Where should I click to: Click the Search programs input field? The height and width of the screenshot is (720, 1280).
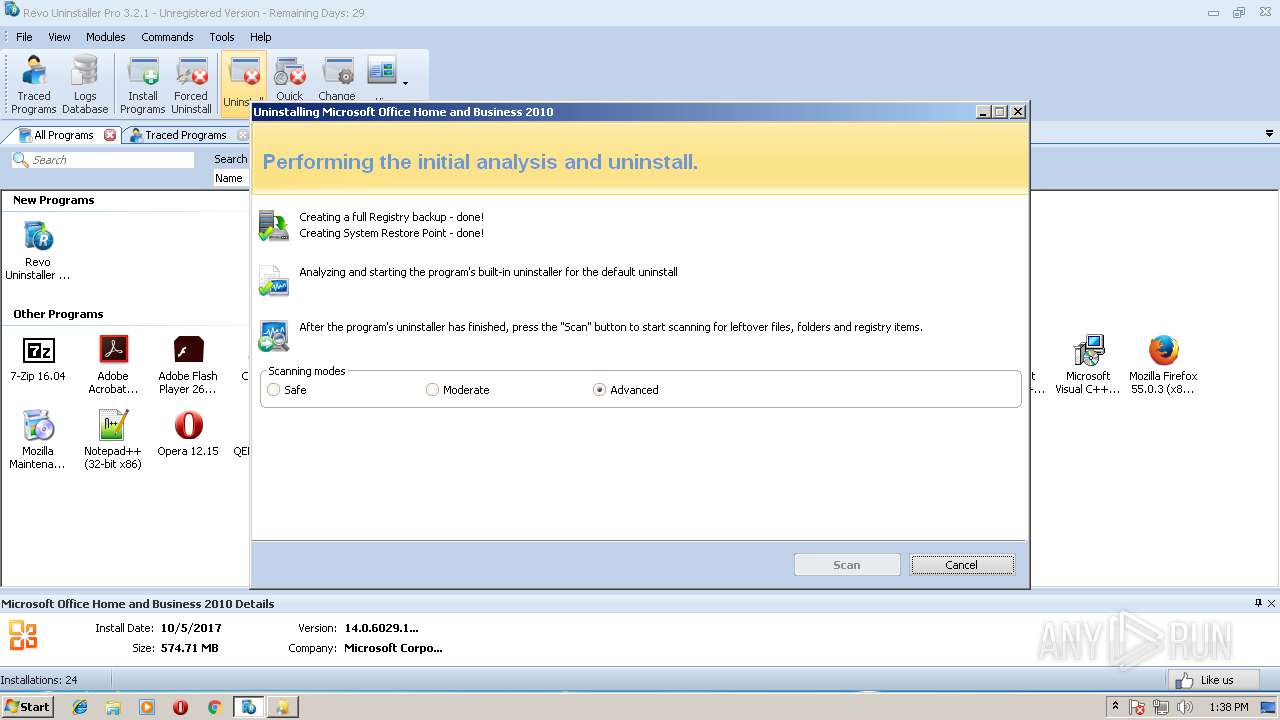(103, 160)
